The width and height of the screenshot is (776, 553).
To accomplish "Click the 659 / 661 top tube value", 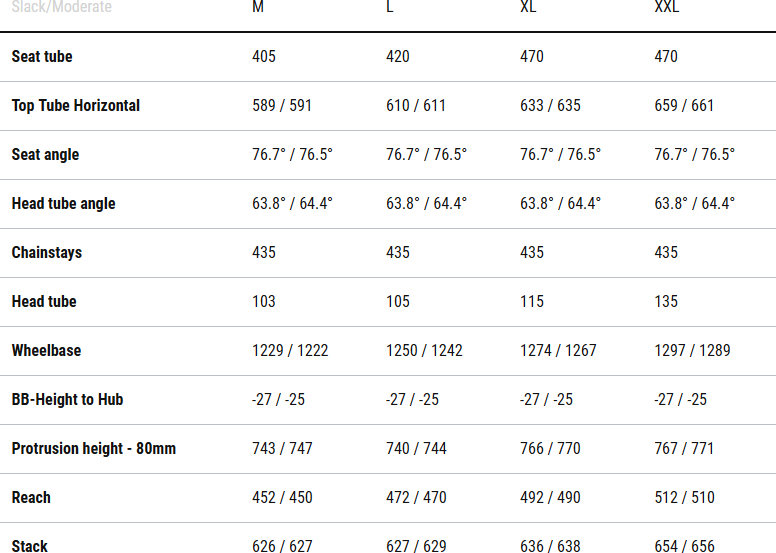I will click(x=684, y=105).
